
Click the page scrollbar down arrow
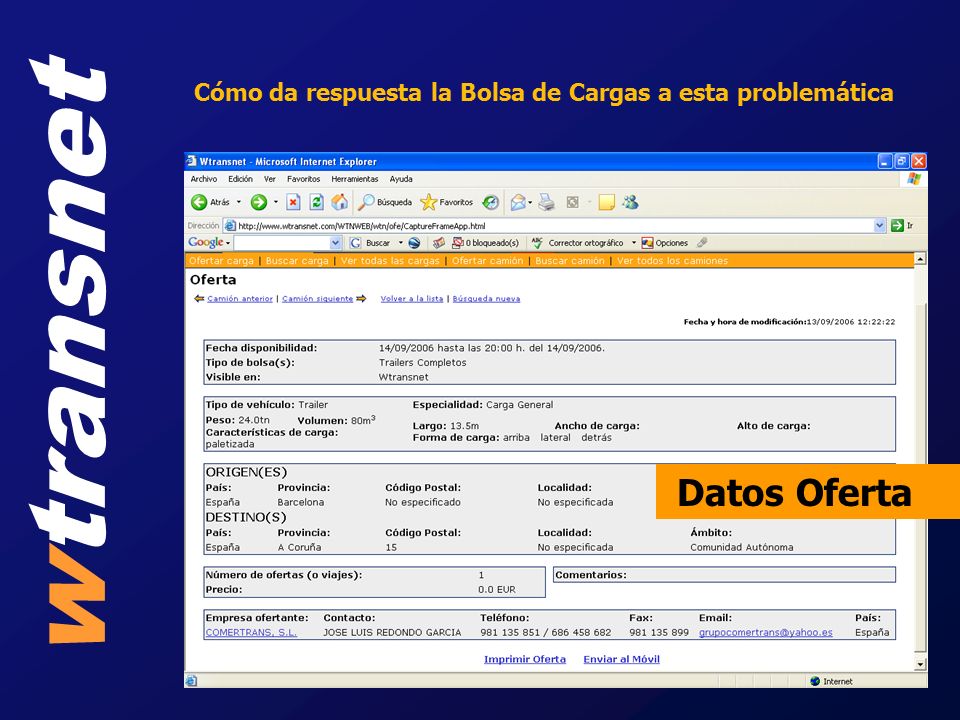920,664
